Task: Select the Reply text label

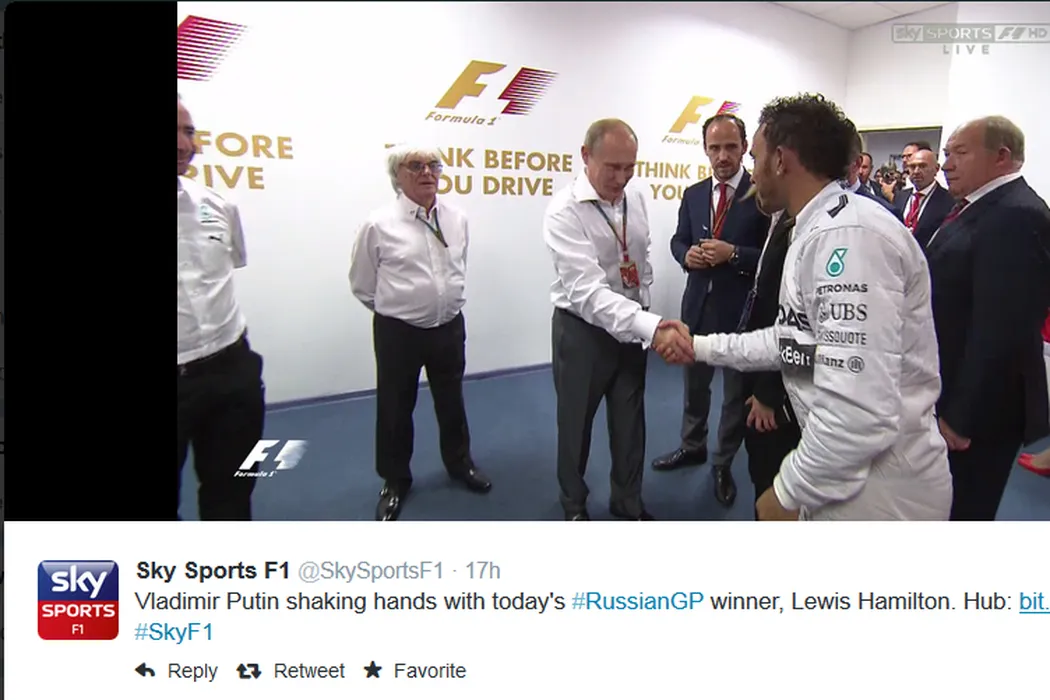Action: coord(192,671)
